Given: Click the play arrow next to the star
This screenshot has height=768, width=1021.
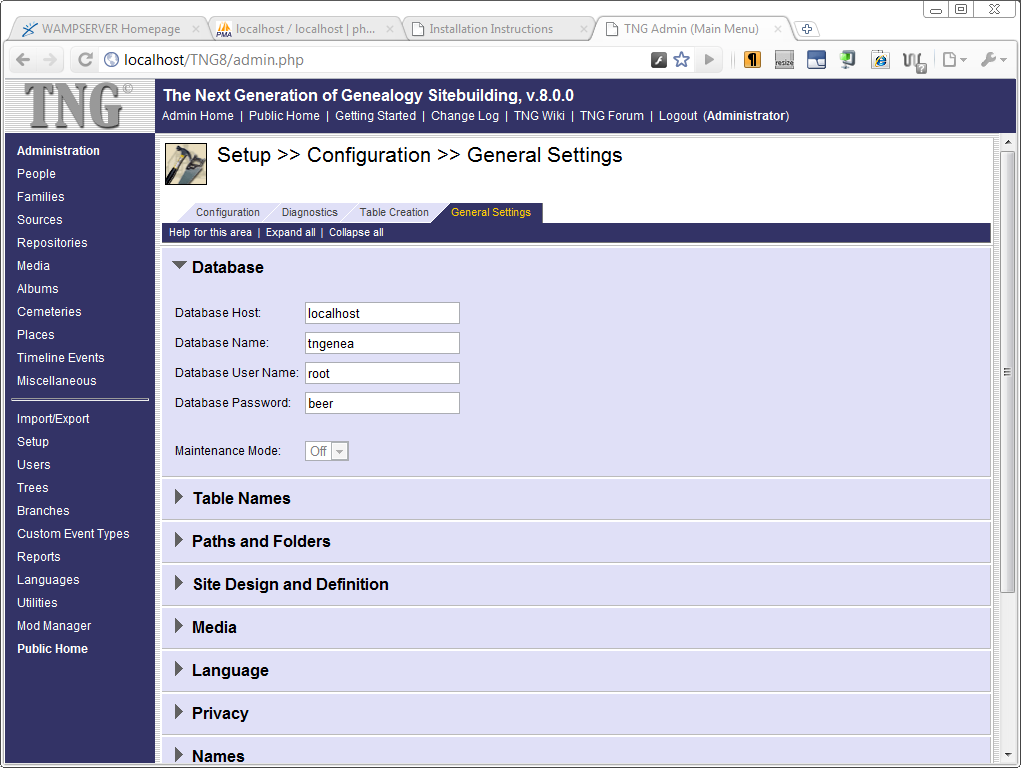Looking at the screenshot, I should [x=709, y=60].
